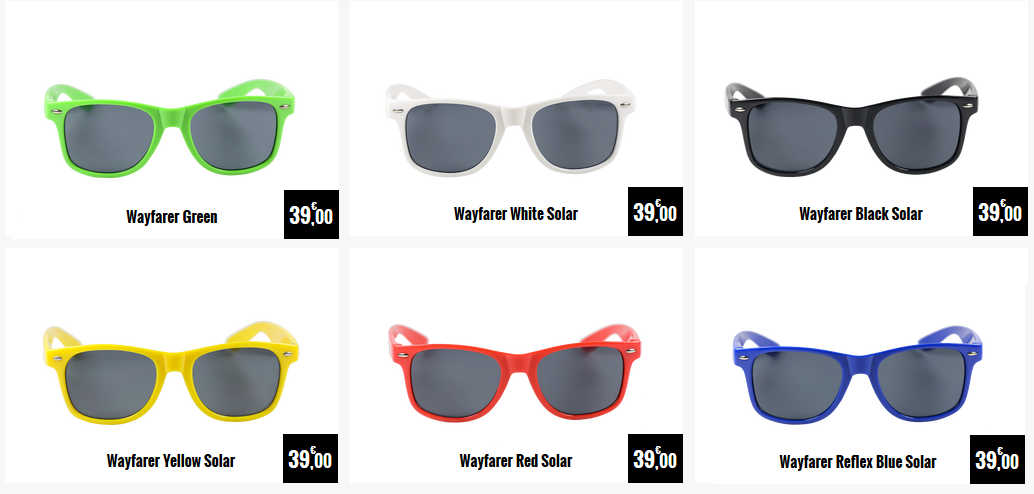Viewport: 1034px width, 494px height.
Task: Select the price tag on Wayfarer Yellow Solar
Action: [311, 458]
